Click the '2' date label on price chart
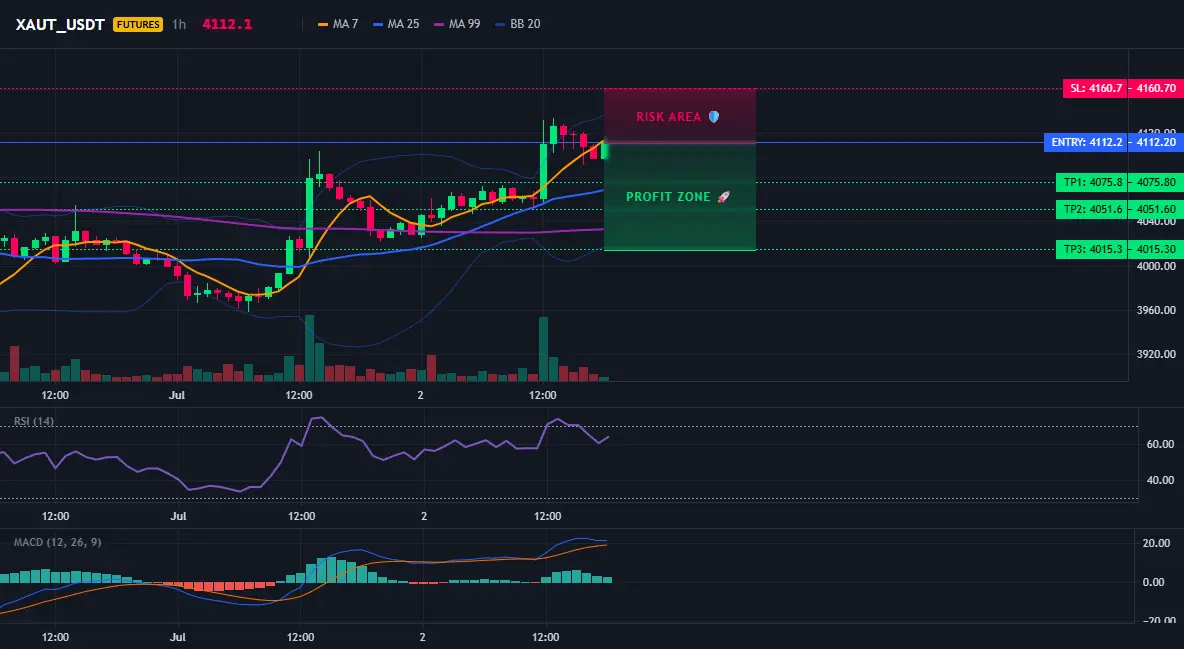Viewport: 1184px width, 649px height. click(421, 395)
